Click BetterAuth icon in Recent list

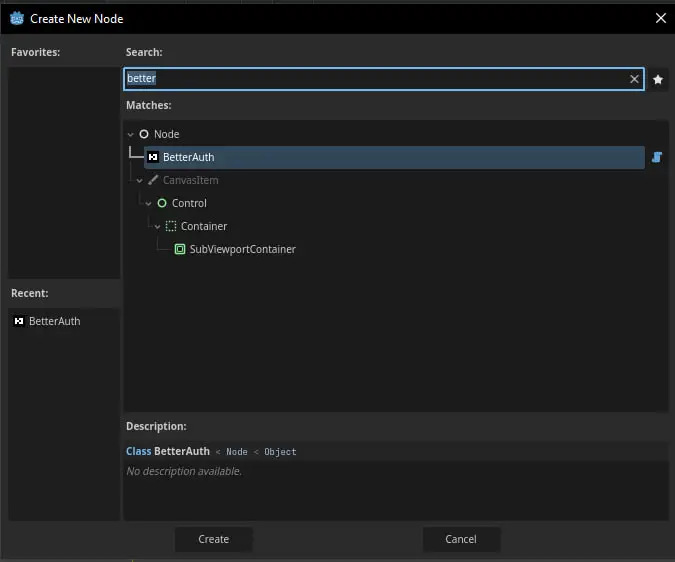[x=19, y=321]
